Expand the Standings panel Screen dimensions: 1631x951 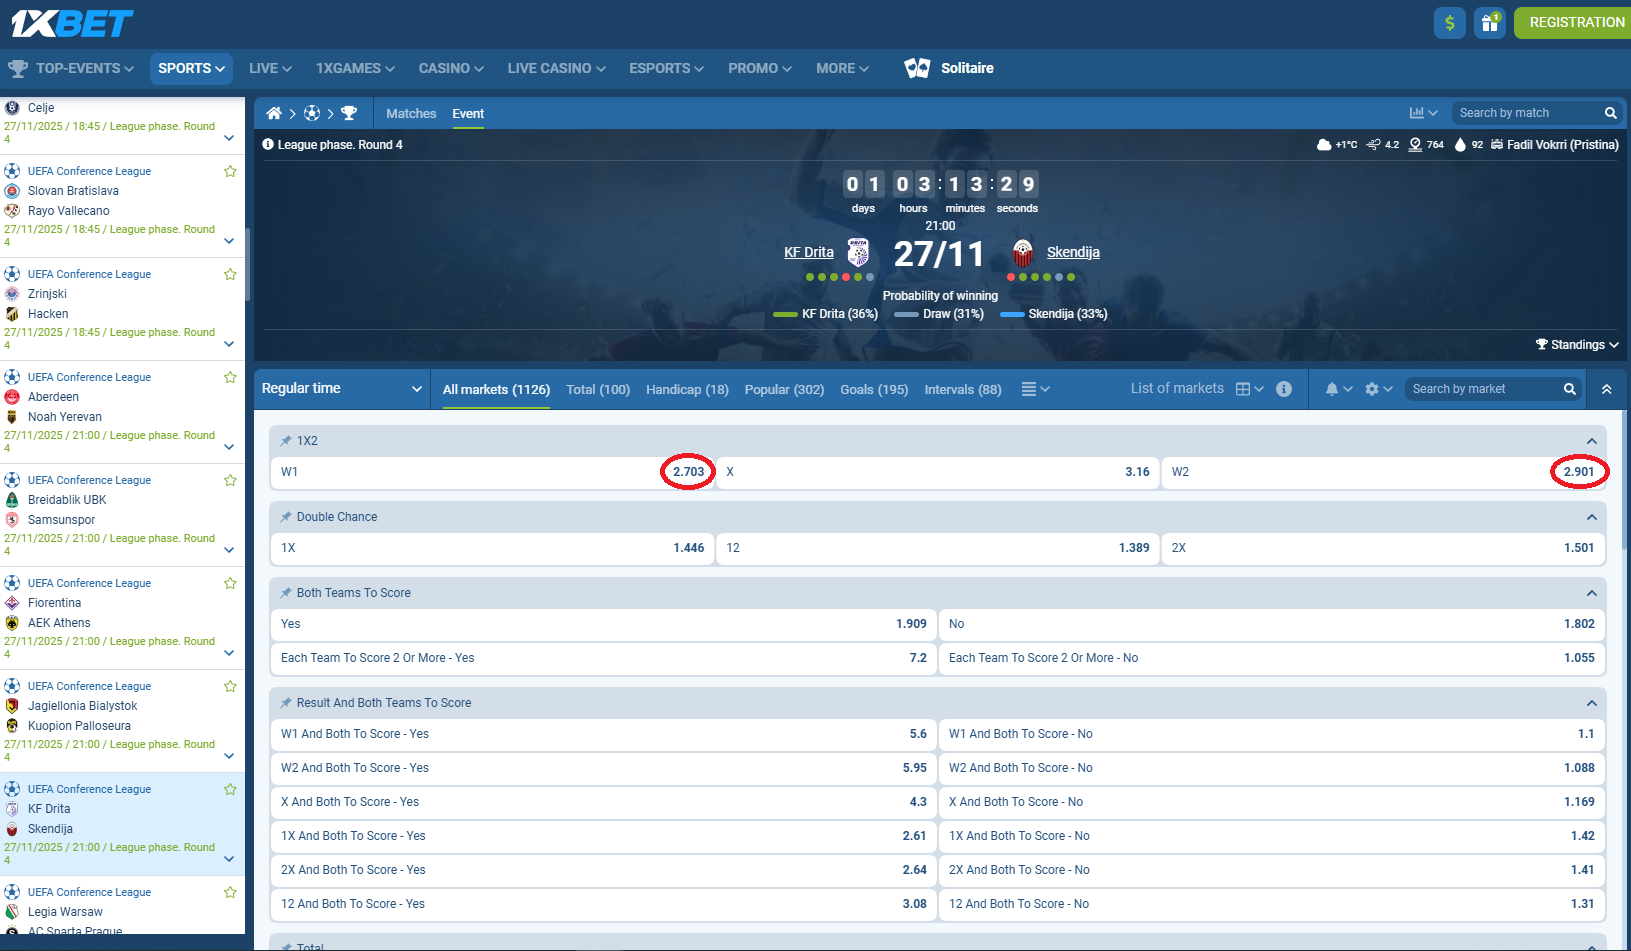(x=1577, y=345)
